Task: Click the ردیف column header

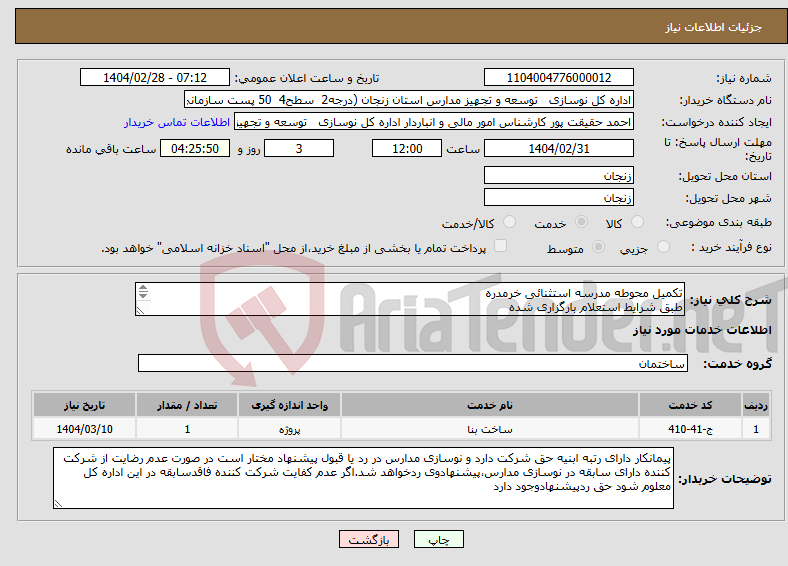Action: tap(756, 405)
